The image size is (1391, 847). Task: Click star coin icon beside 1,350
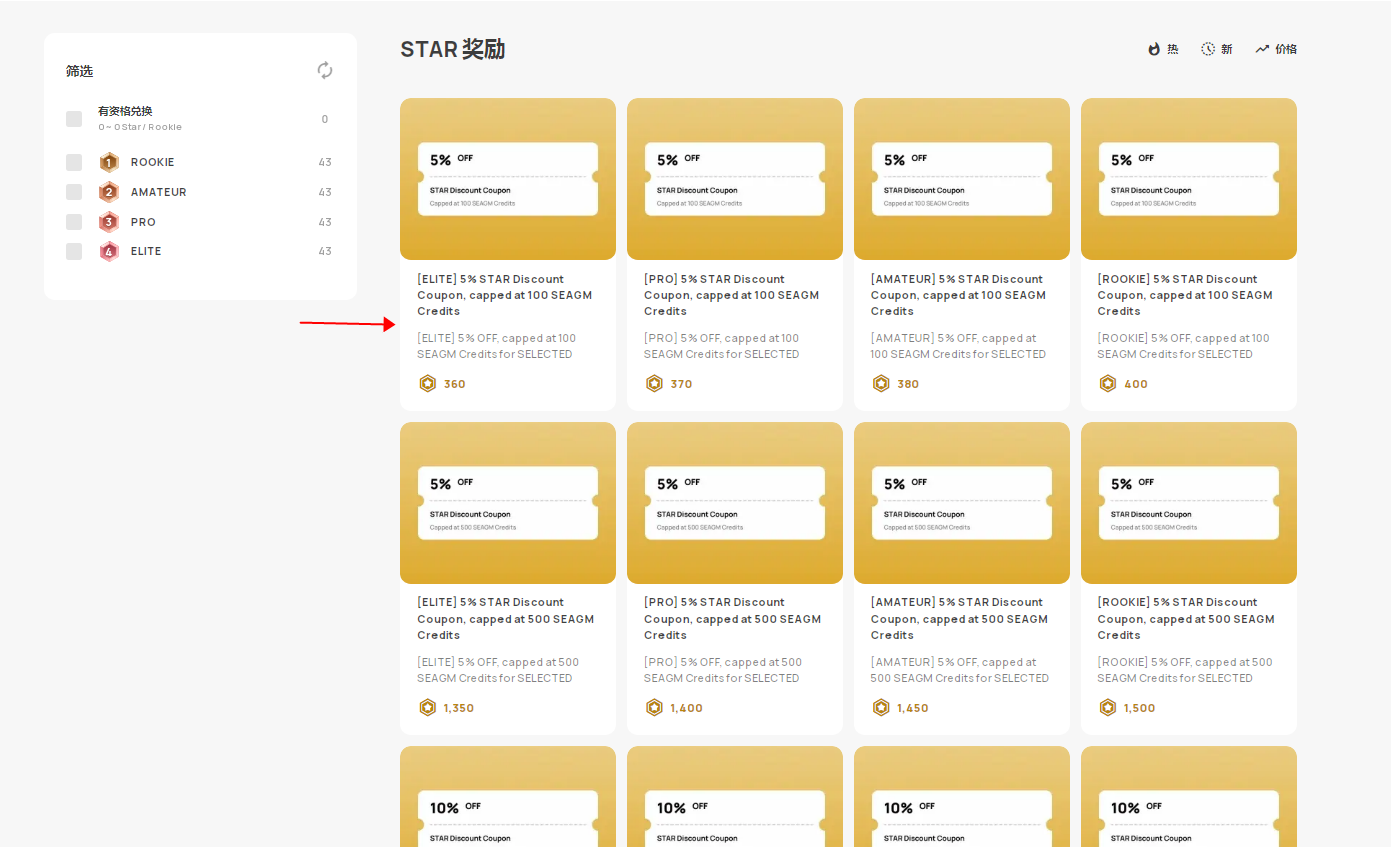[x=428, y=708]
